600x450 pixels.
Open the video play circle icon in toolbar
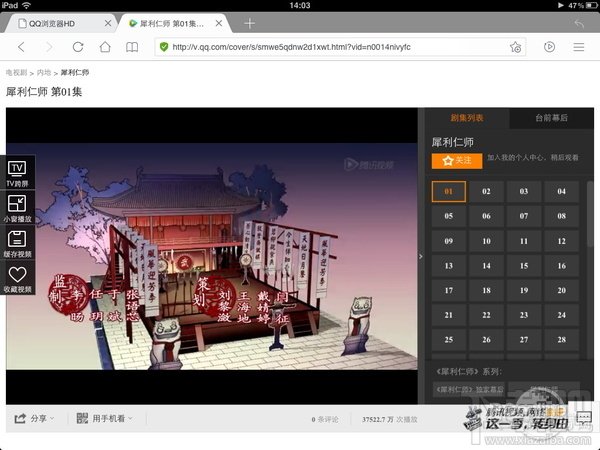tap(549, 47)
